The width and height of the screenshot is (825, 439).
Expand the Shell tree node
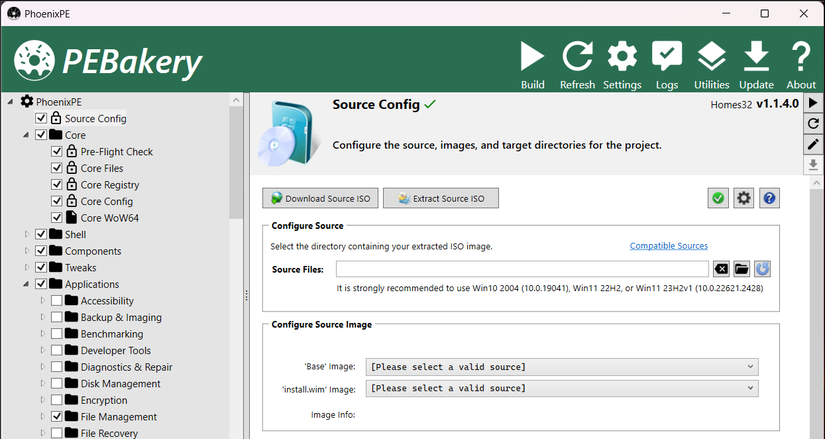[x=26, y=235]
